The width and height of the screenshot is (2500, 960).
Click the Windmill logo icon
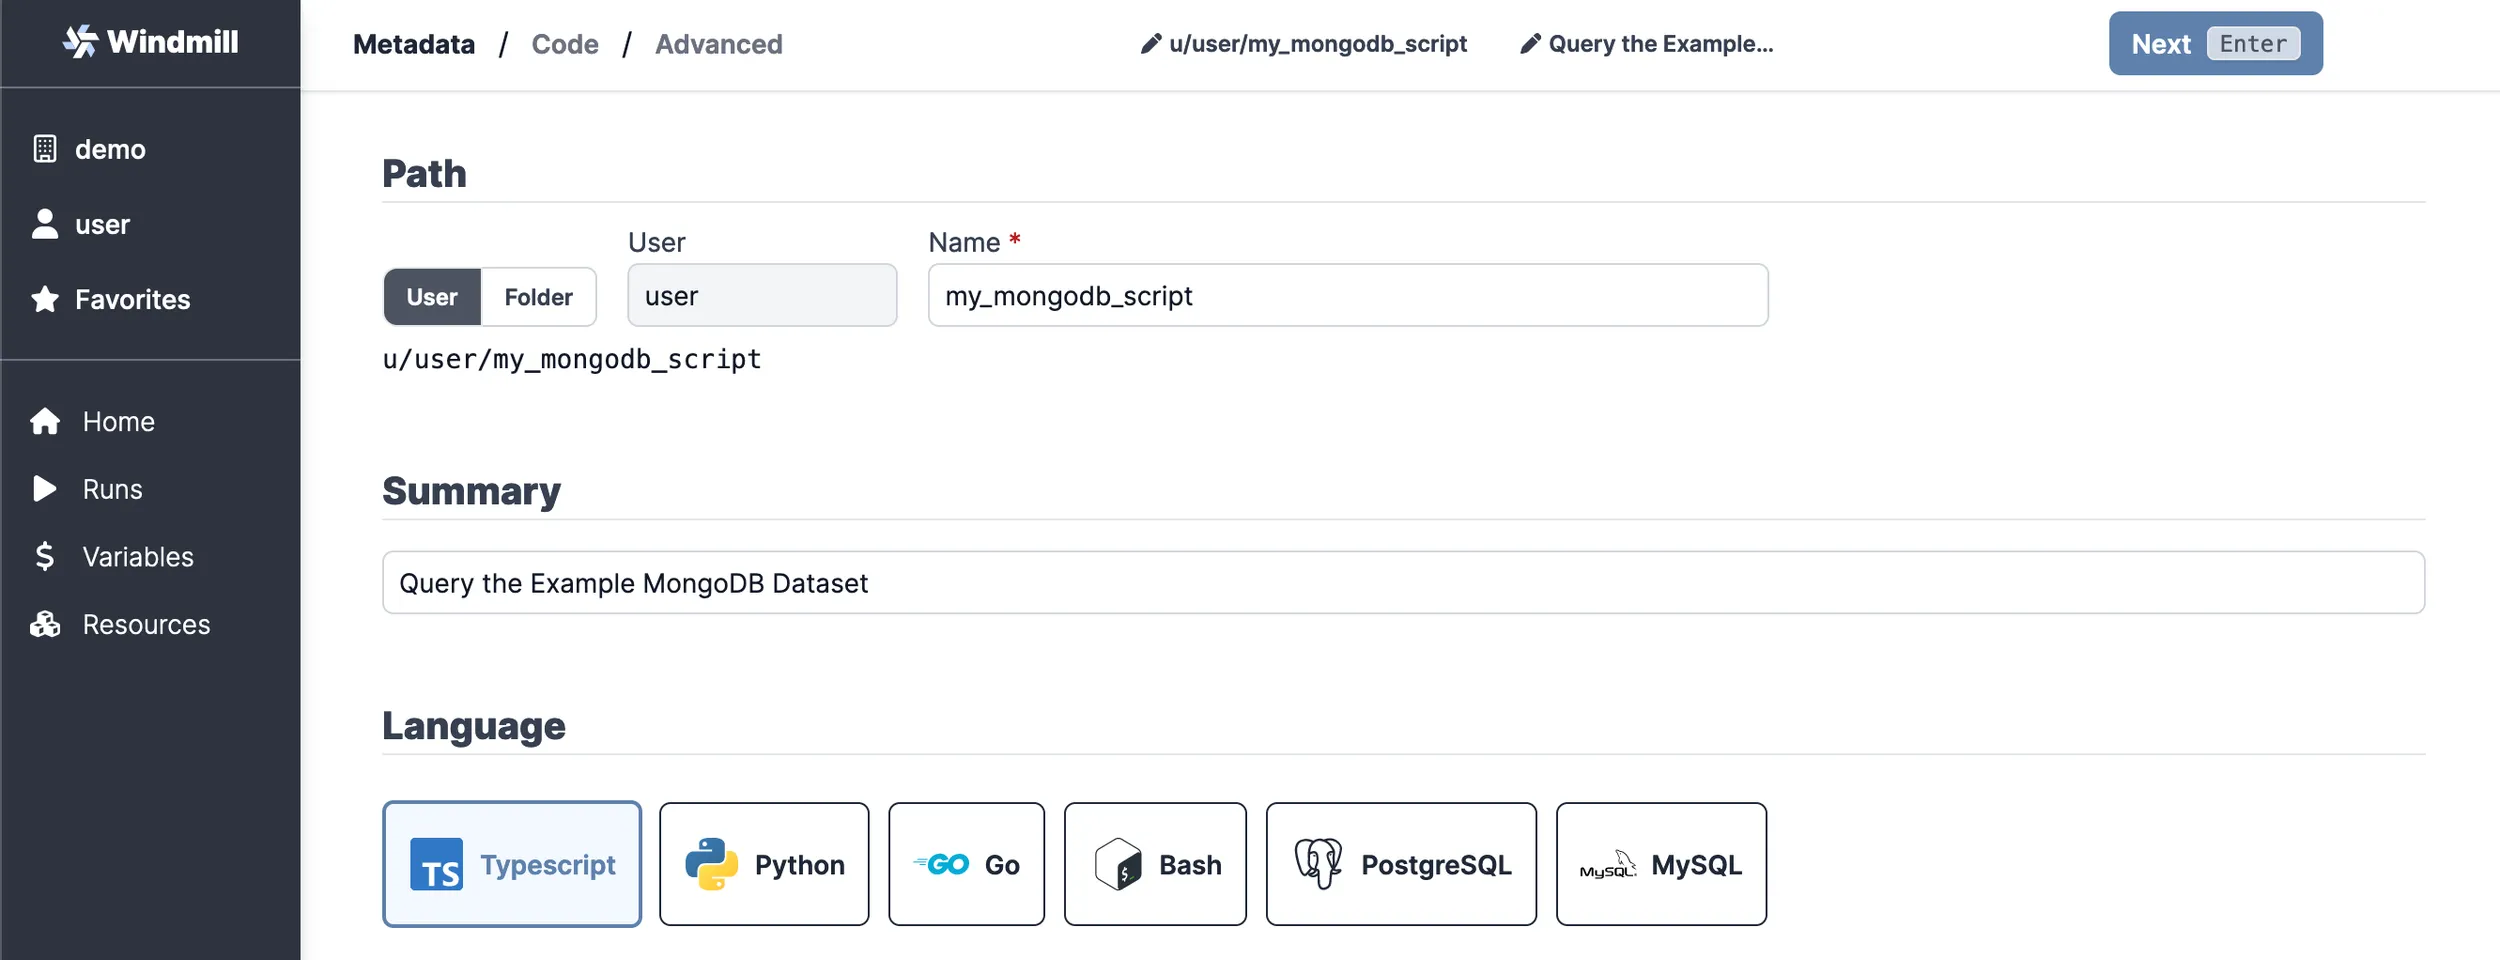80,41
